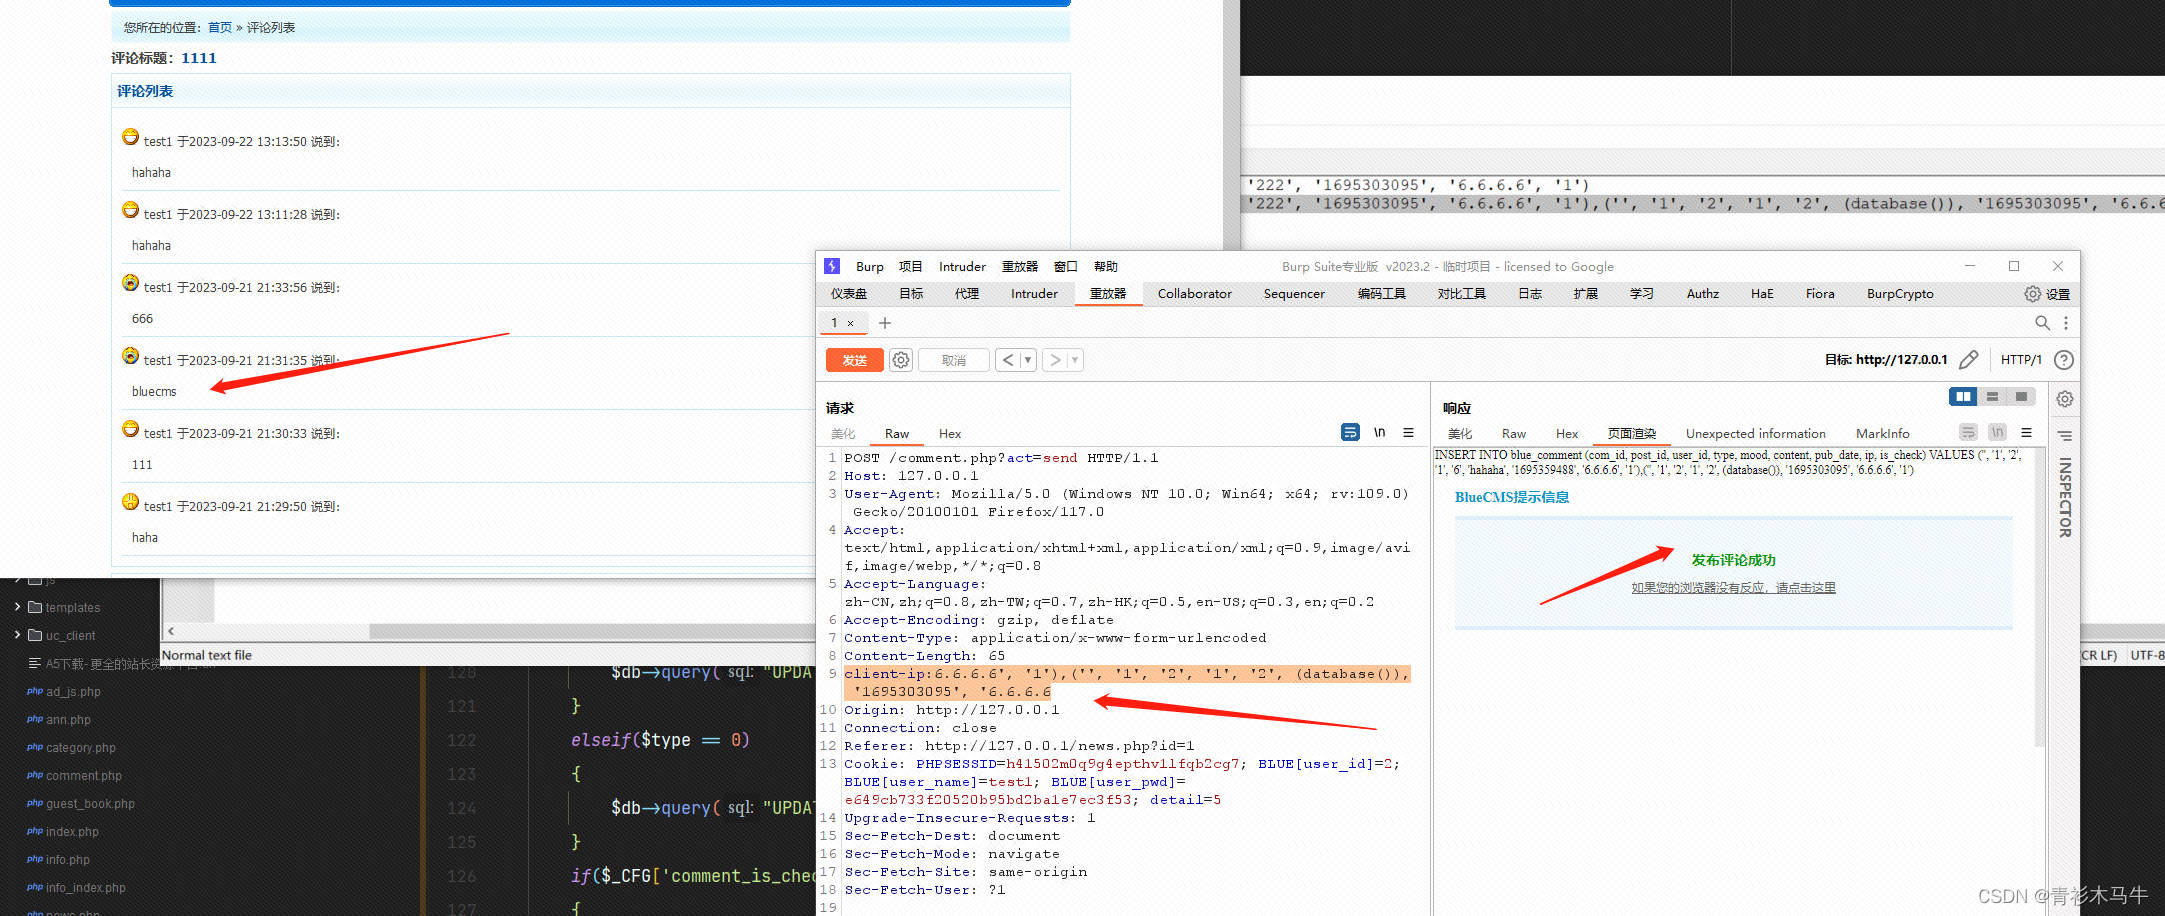The width and height of the screenshot is (2165, 916).
Task: Edit target with the pencil icon
Action: 1969,360
